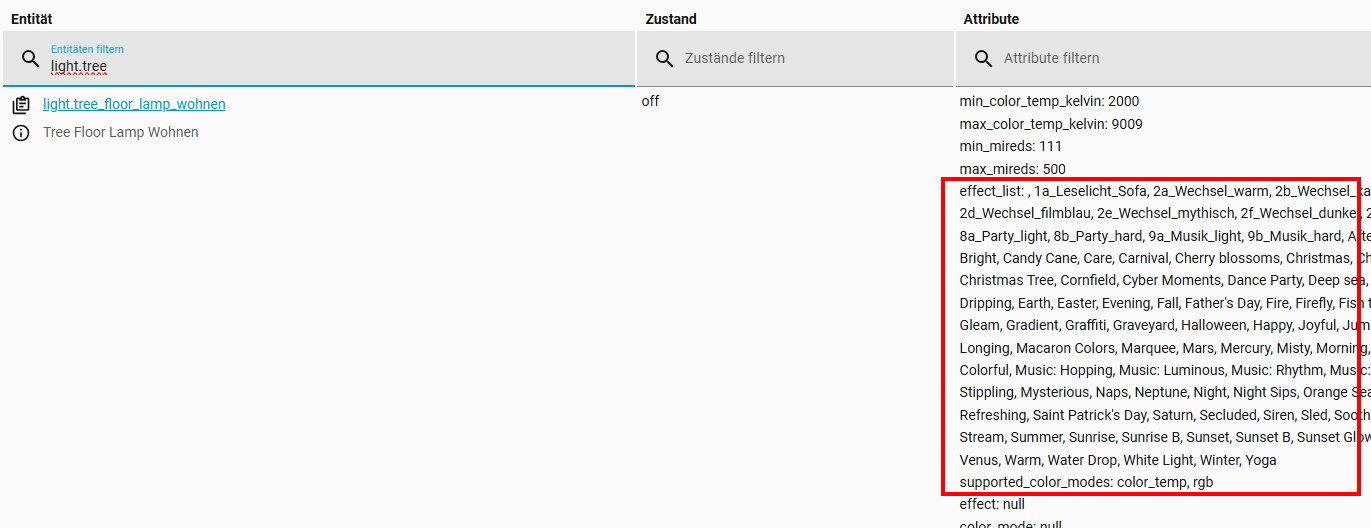Click the Tree Floor Lamp Wohnen name
Viewport: 1371px width, 528px height.
tap(120, 132)
